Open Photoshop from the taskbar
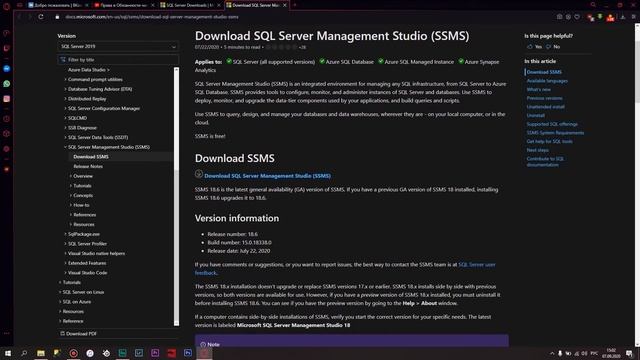The height and width of the screenshot is (360, 640). pyautogui.click(x=188, y=353)
